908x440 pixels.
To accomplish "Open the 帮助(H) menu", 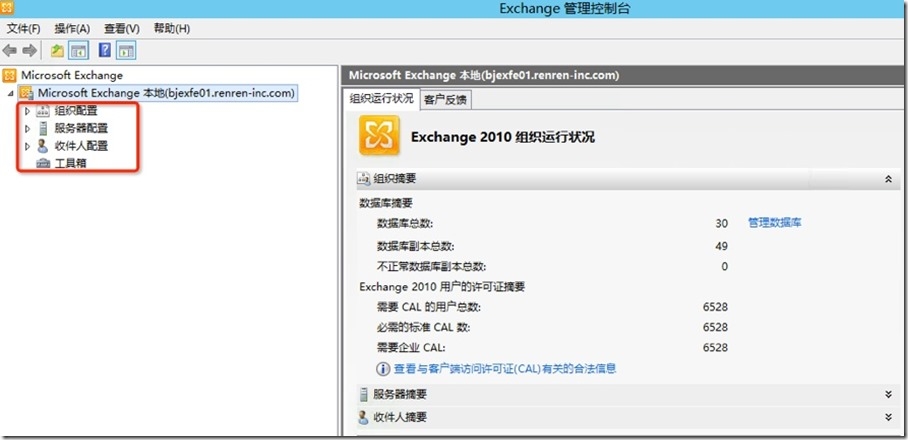I will (172, 28).
